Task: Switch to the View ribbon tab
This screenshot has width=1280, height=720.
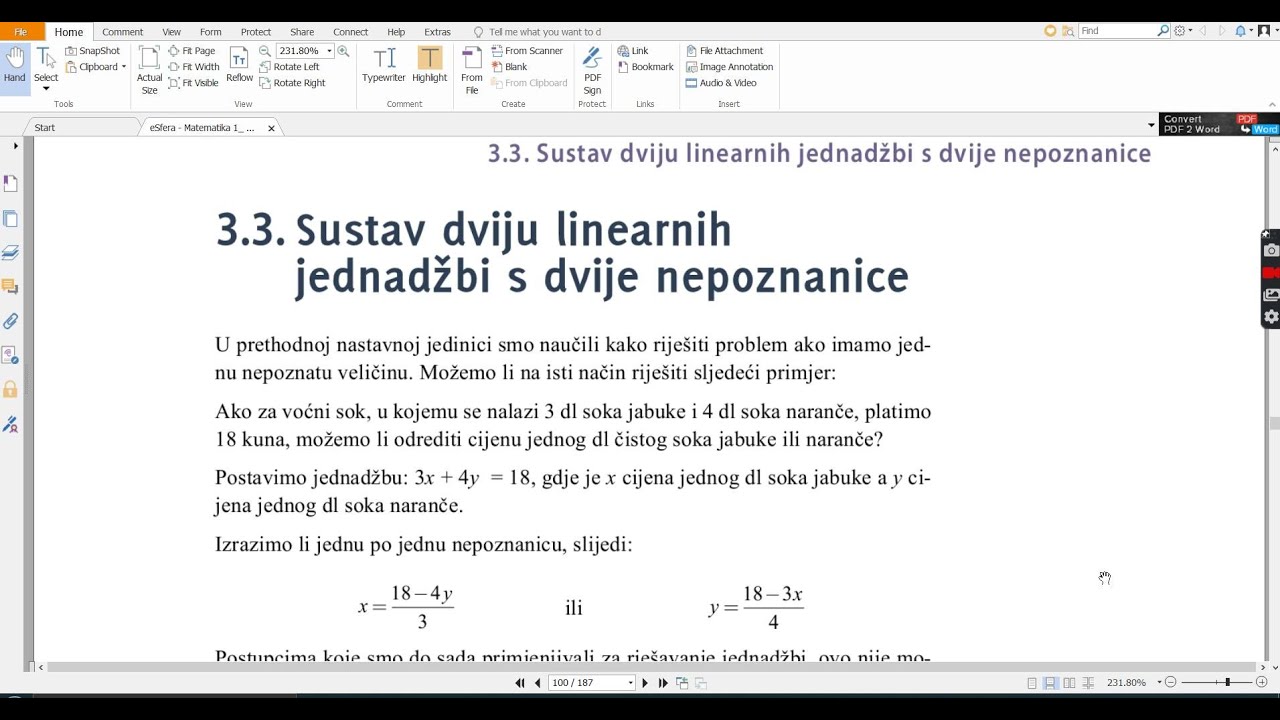Action: tap(172, 32)
